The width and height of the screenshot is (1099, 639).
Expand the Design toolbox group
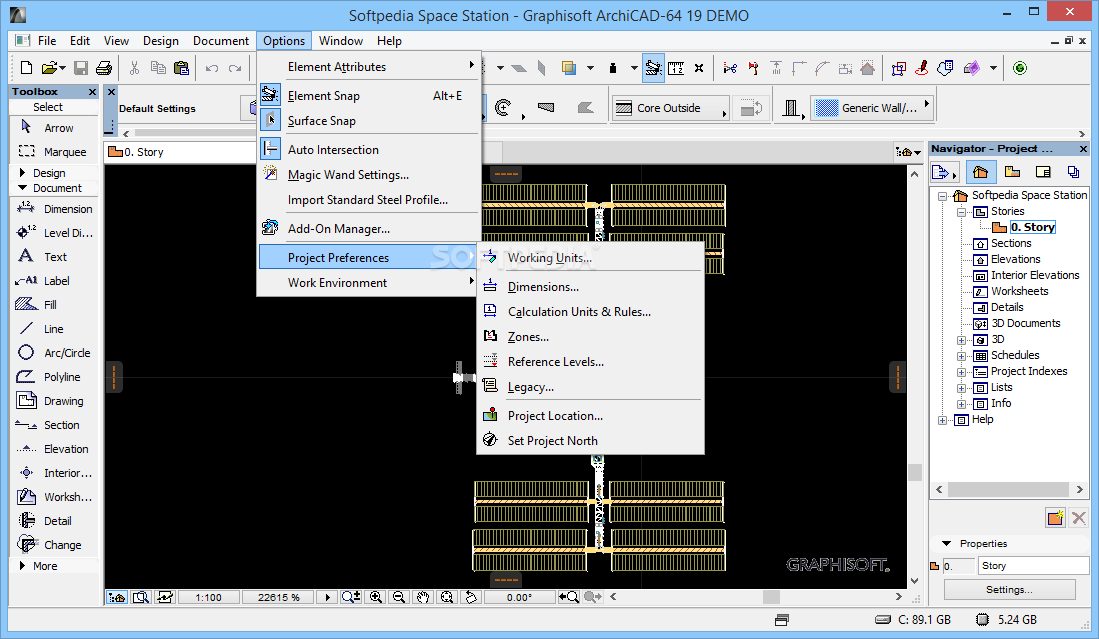(x=22, y=172)
